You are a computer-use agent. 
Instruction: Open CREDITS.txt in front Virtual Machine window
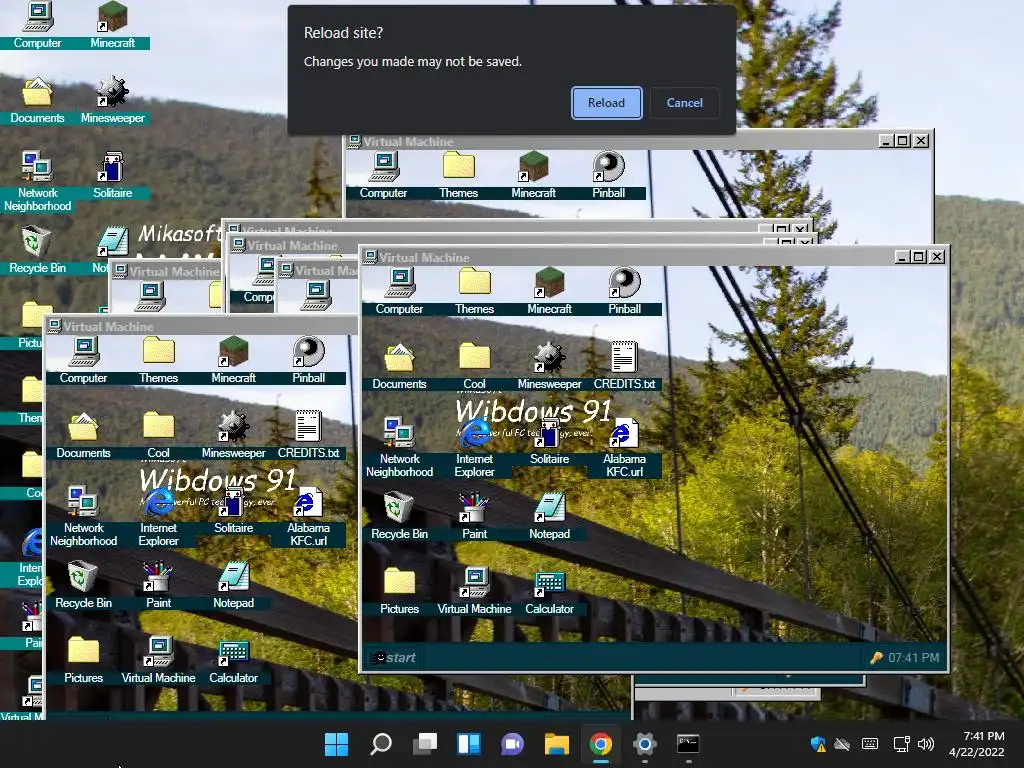pyautogui.click(x=624, y=366)
